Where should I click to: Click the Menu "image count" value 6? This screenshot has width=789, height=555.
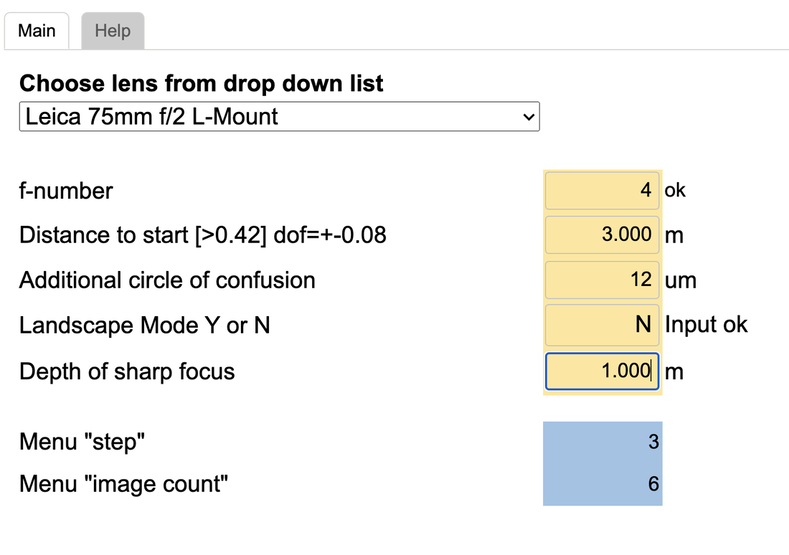click(x=653, y=484)
